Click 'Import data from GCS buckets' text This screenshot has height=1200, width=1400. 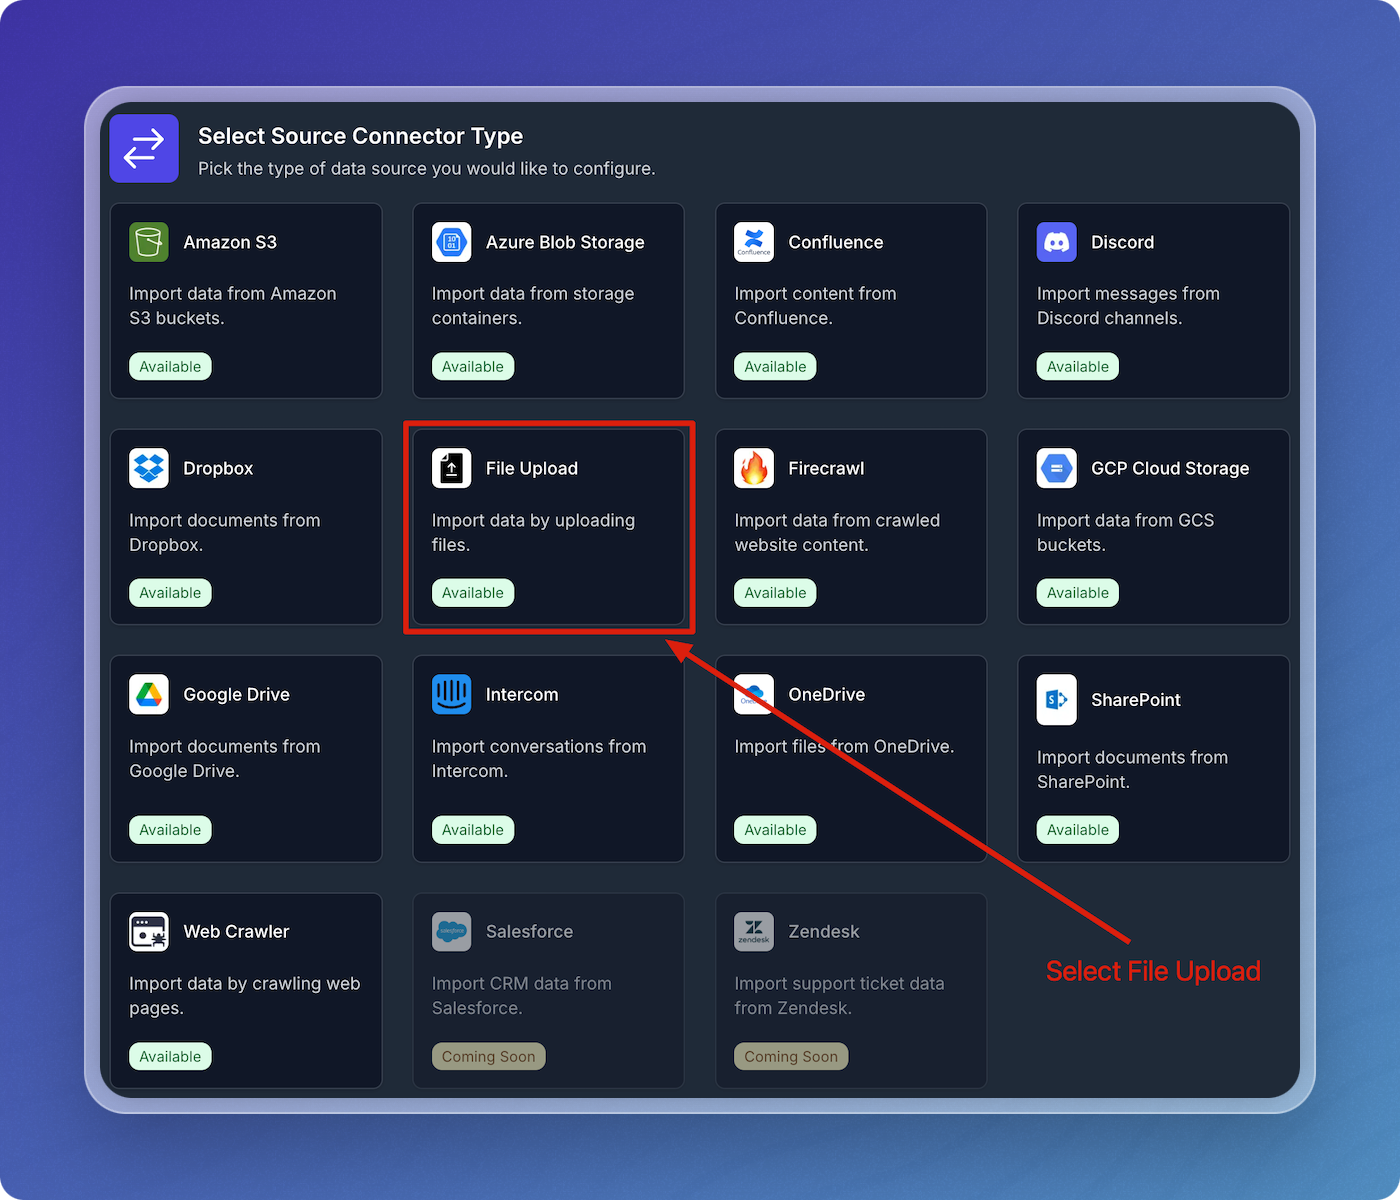pyautogui.click(x=1125, y=533)
